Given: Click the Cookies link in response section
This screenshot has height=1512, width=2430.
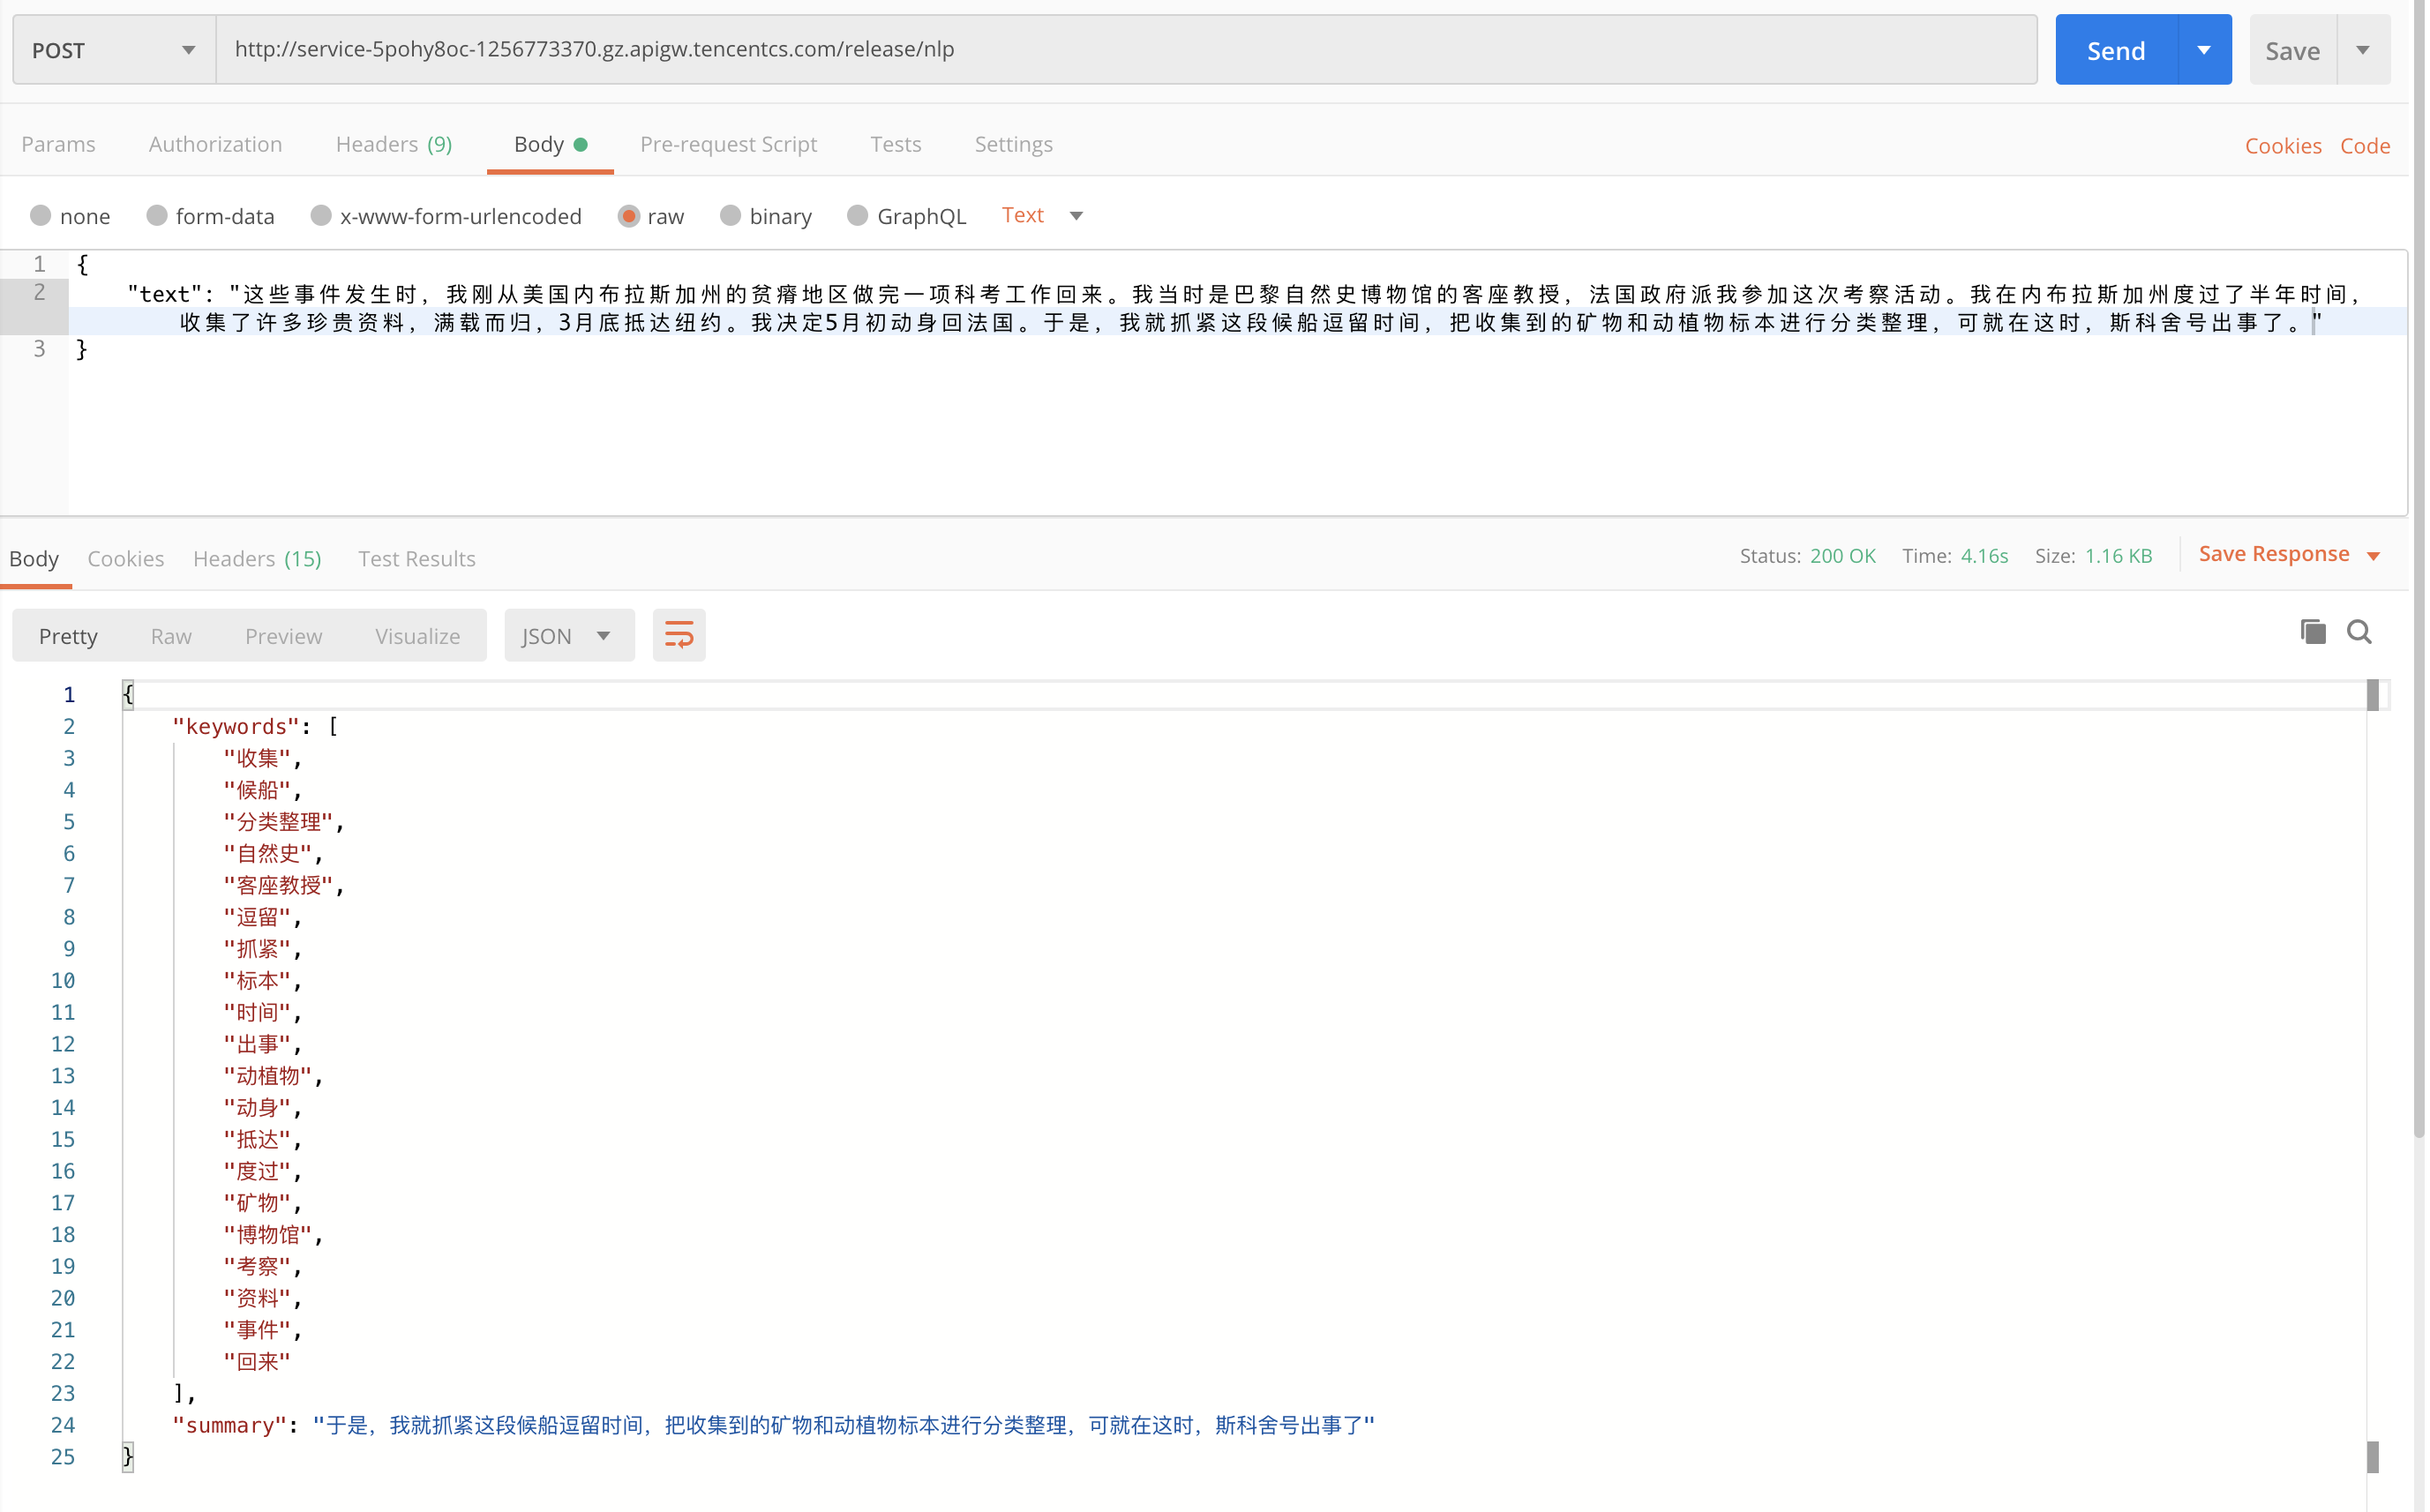Looking at the screenshot, I should click(x=124, y=558).
